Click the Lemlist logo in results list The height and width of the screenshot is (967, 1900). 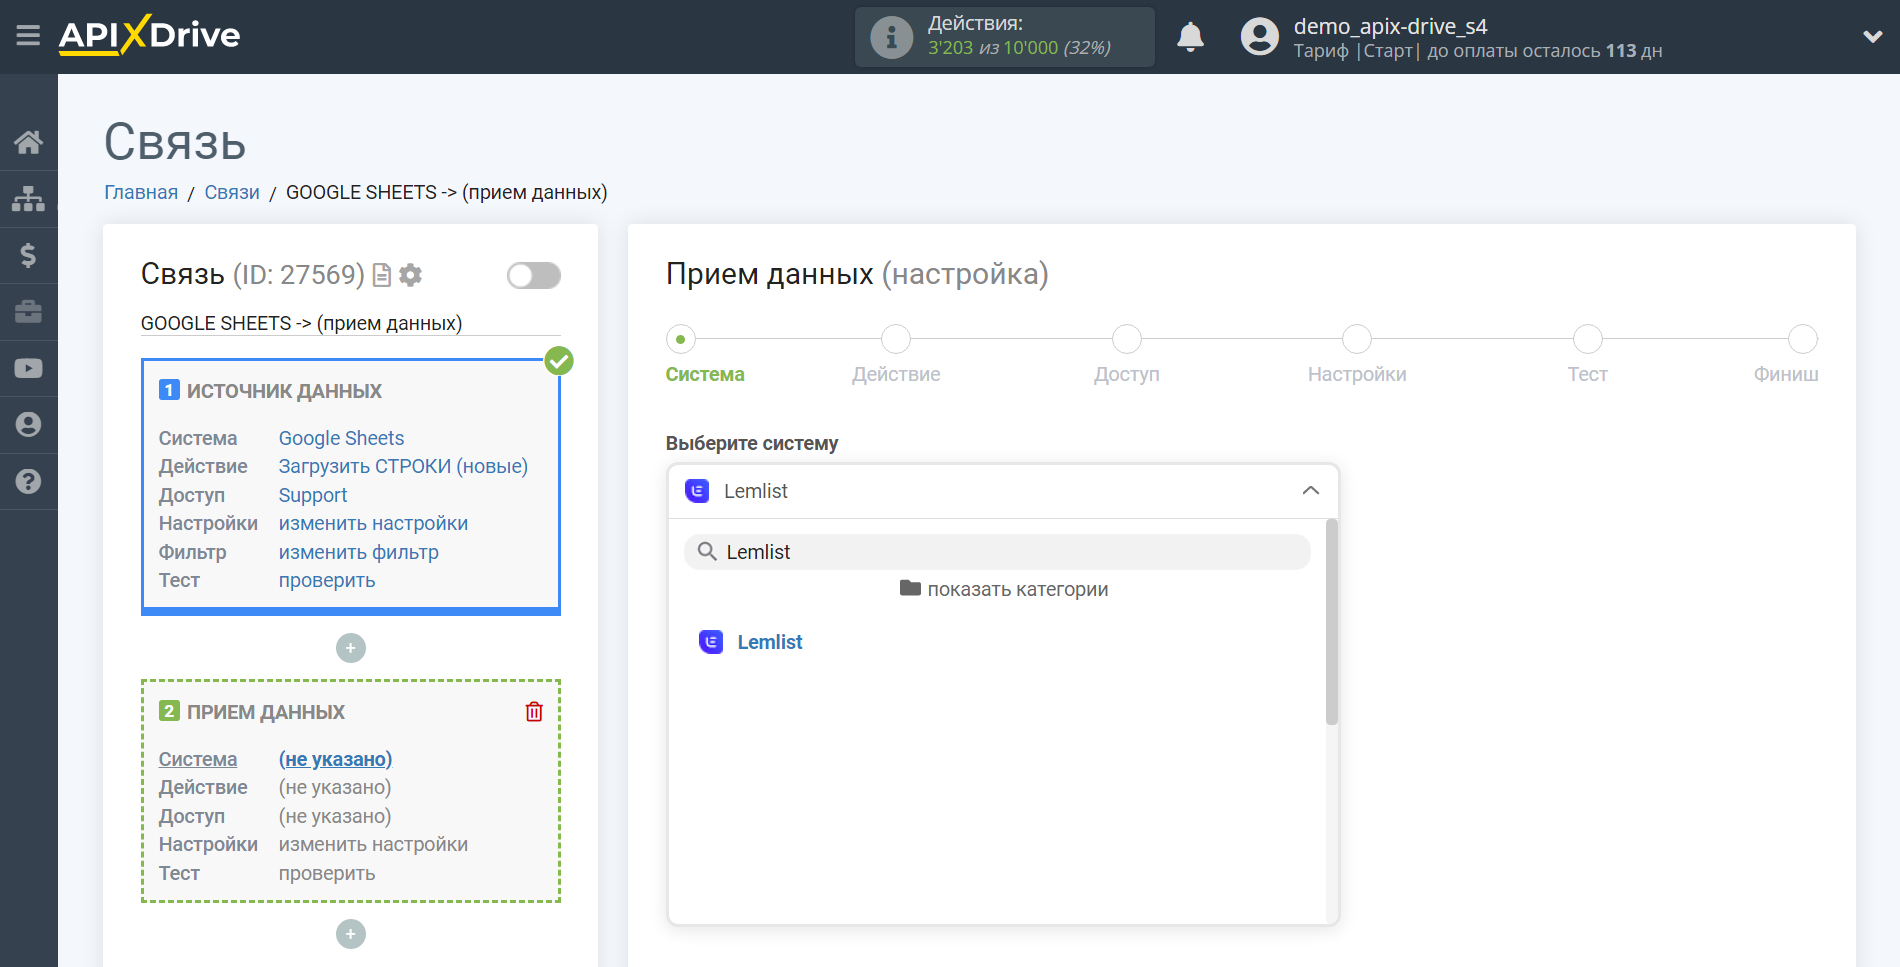[x=711, y=642]
